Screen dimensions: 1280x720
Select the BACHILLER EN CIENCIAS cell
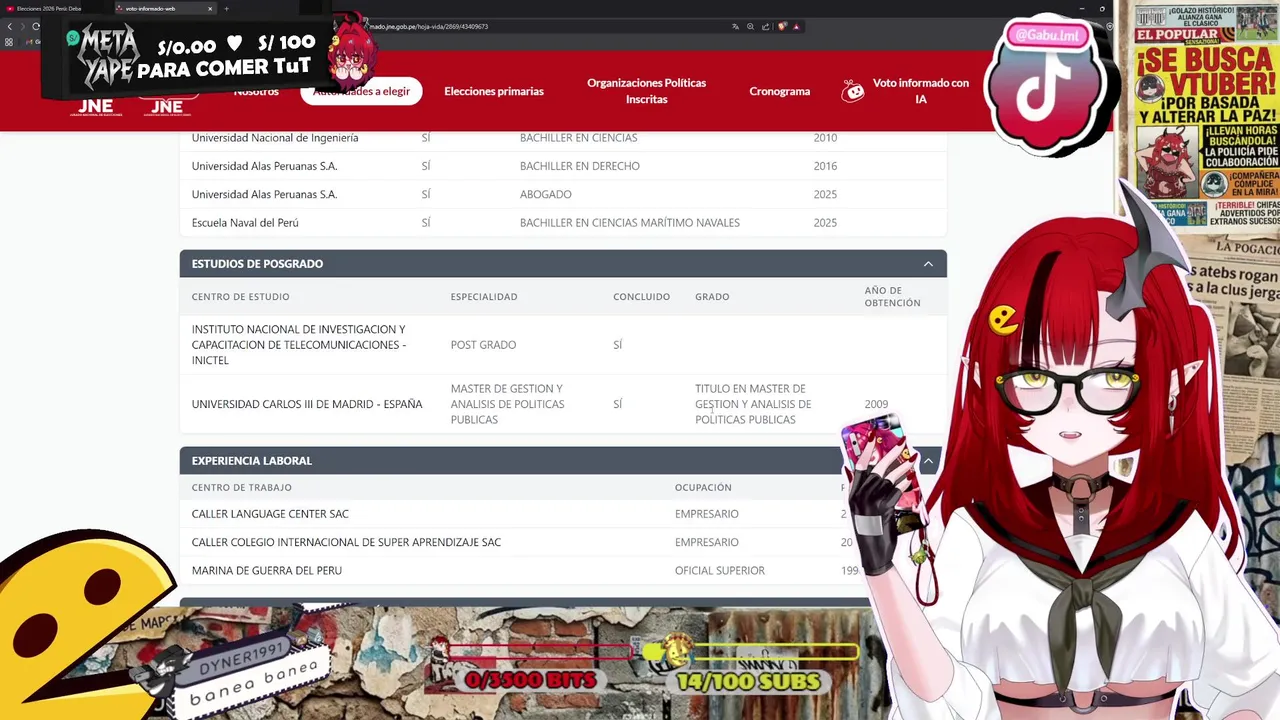578,138
